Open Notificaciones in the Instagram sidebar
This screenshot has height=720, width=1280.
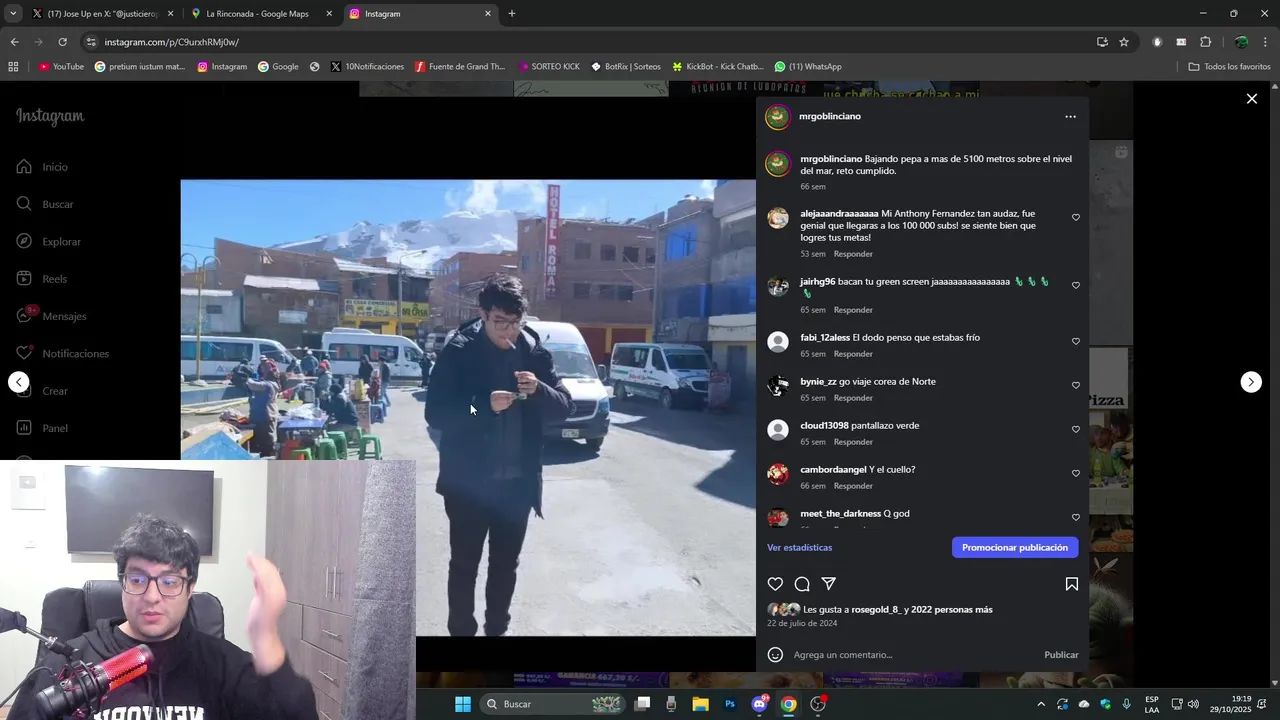click(62, 354)
